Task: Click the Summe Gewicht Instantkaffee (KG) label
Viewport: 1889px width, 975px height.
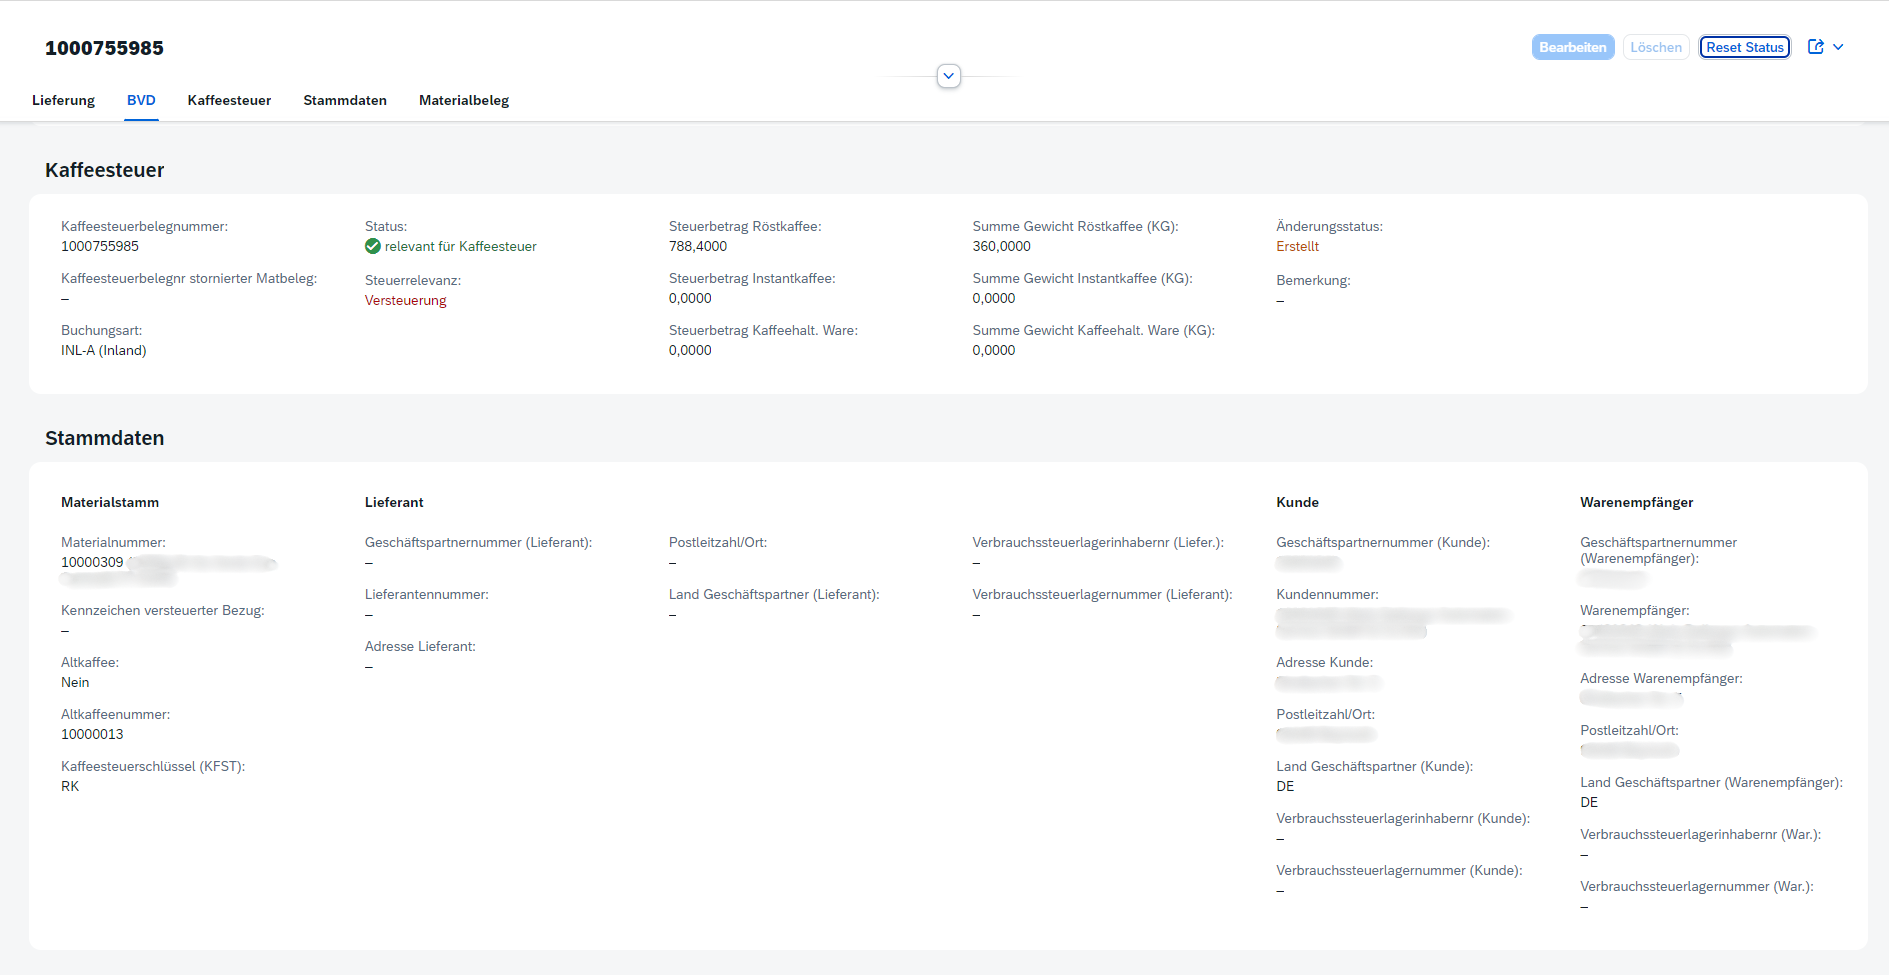Action: [x=1082, y=278]
